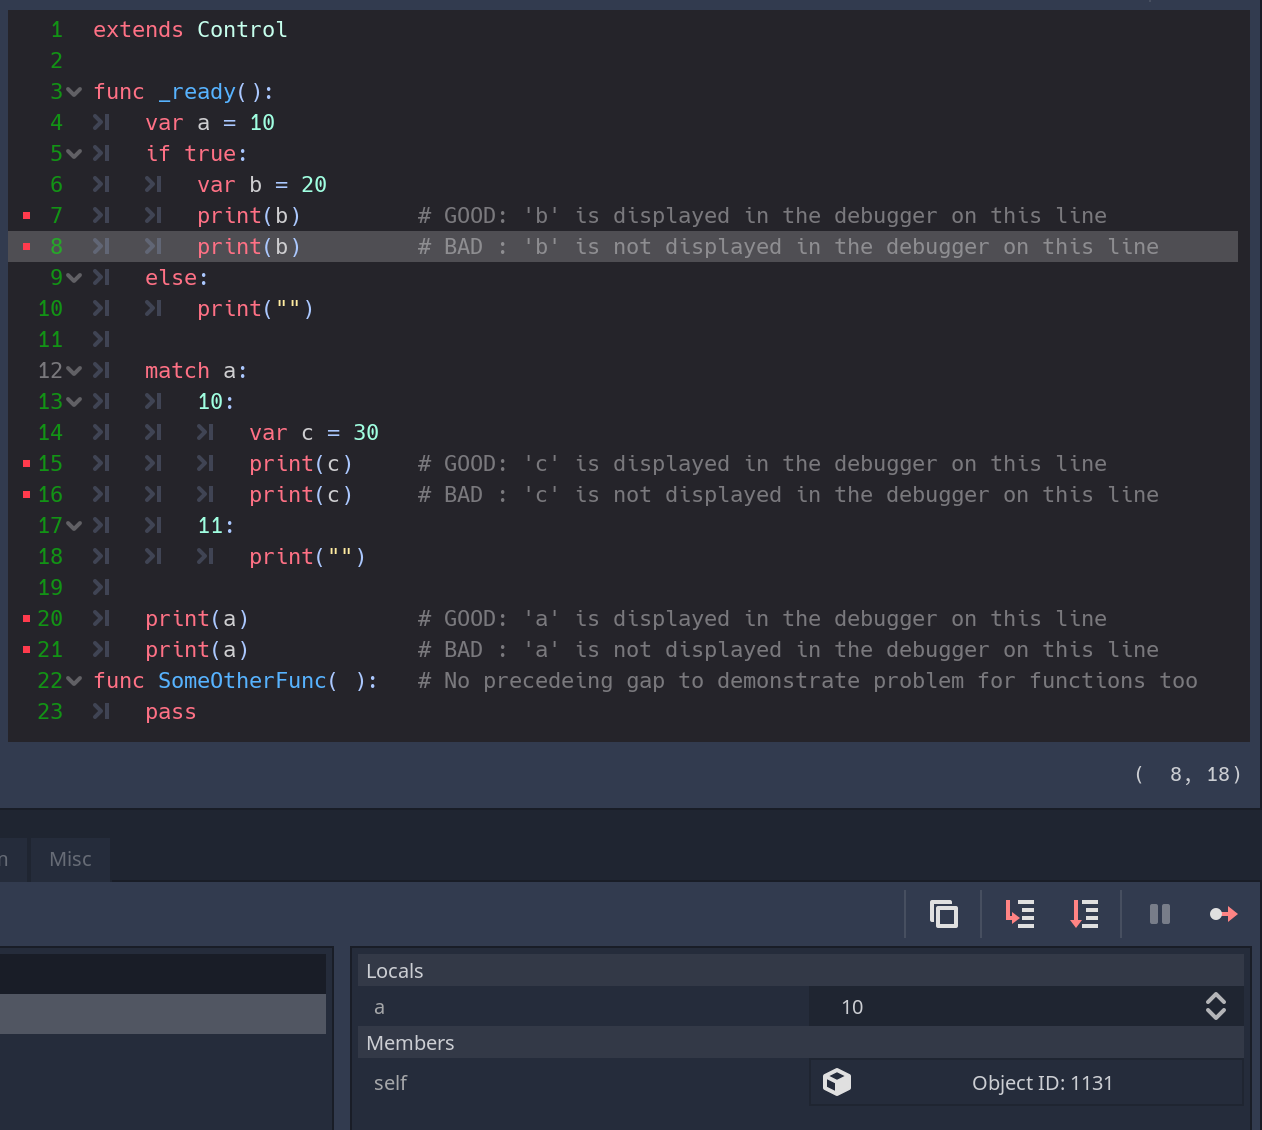Screen dimensions: 1262x1130
Task: Switch to the Misc tab
Action: pos(69,858)
